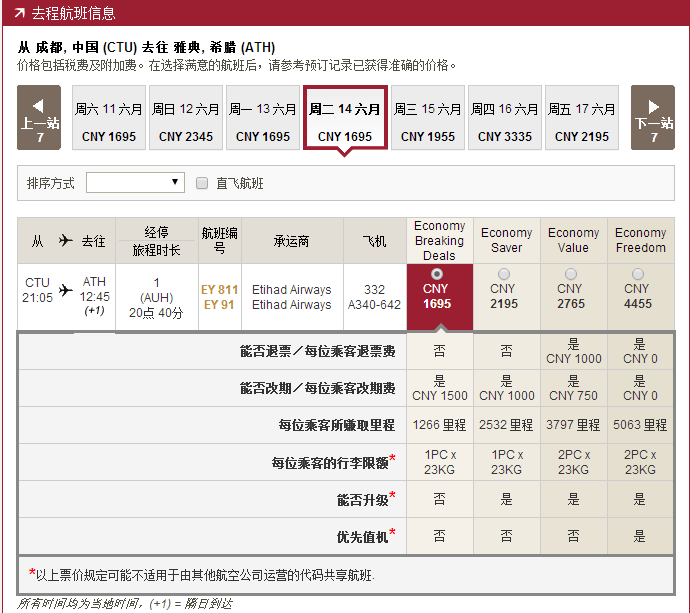Click the header arrow icon beside 去程航班信息

tap(19, 13)
